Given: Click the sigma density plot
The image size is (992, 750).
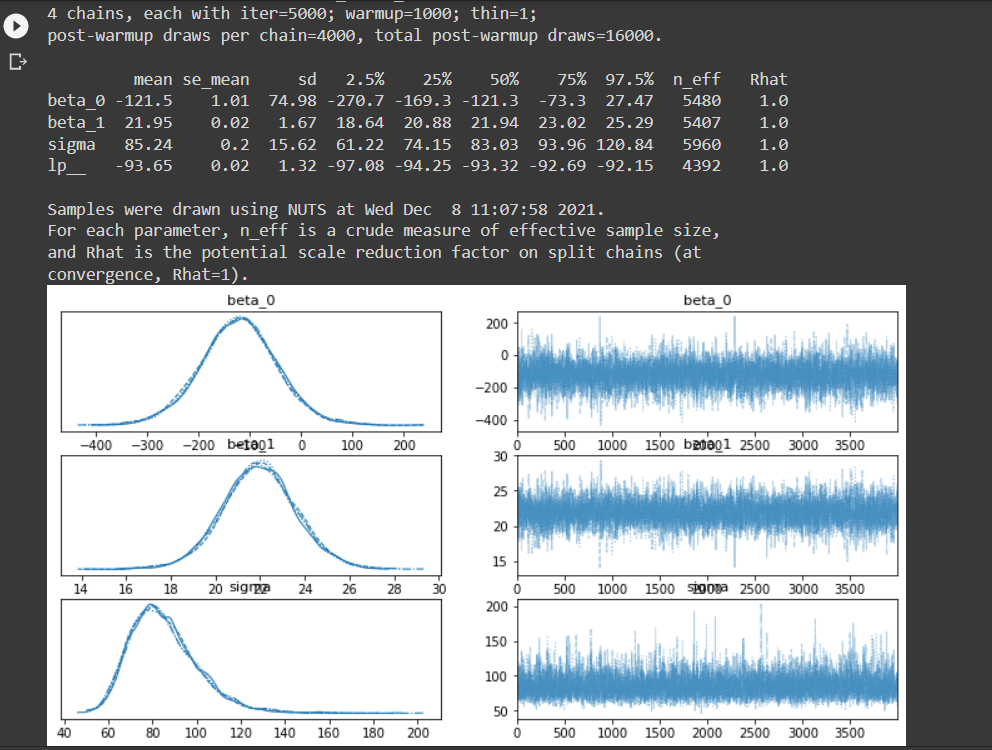Looking at the screenshot, I should [251, 659].
